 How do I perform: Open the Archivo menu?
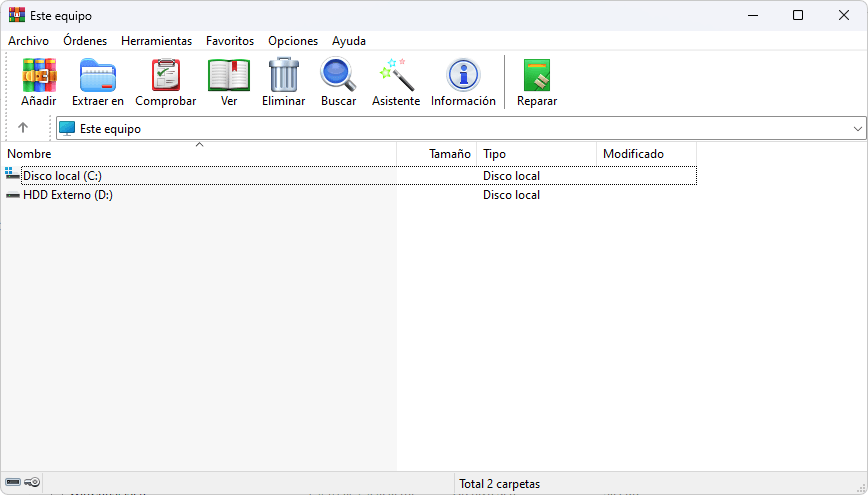[28, 41]
